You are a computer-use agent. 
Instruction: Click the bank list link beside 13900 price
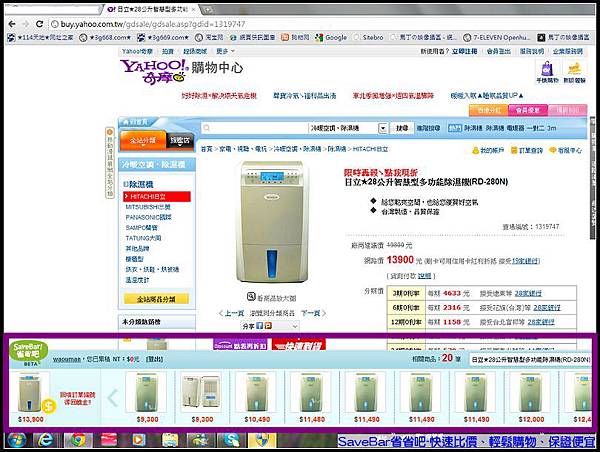pos(526,261)
